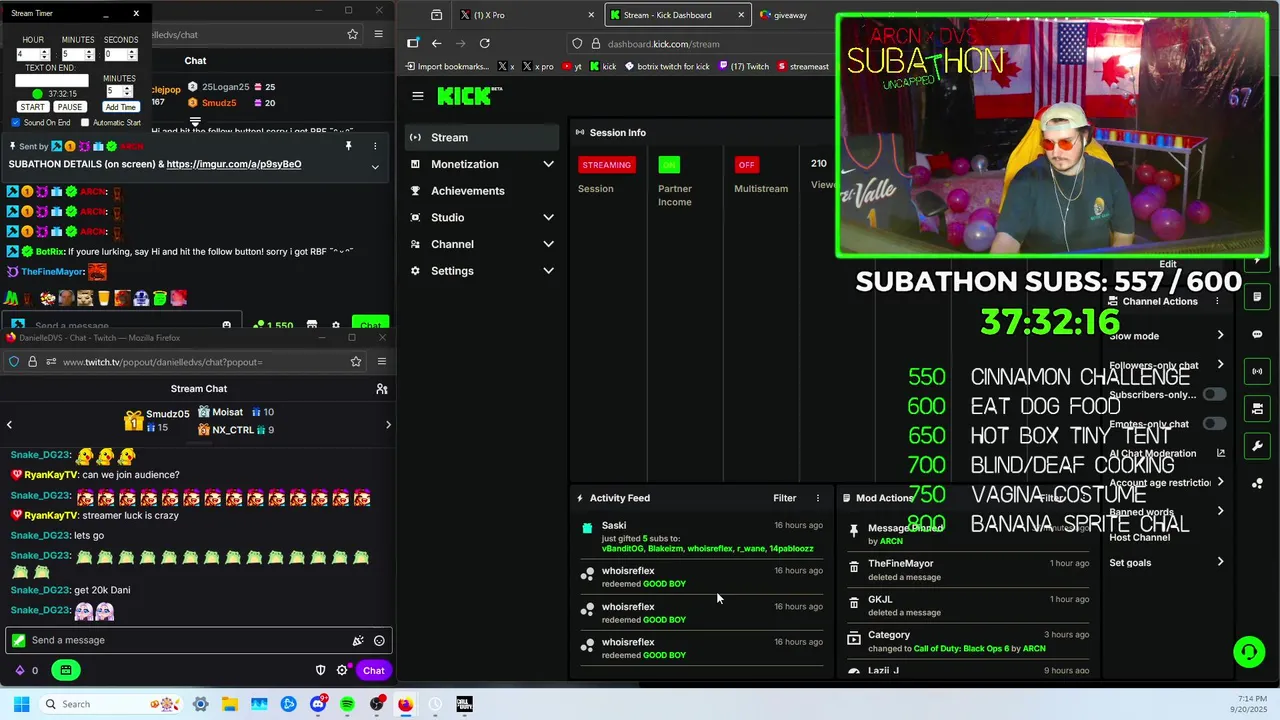Click Add Time in the Stream Timer
Screen dimensions: 1280x720
click(121, 107)
